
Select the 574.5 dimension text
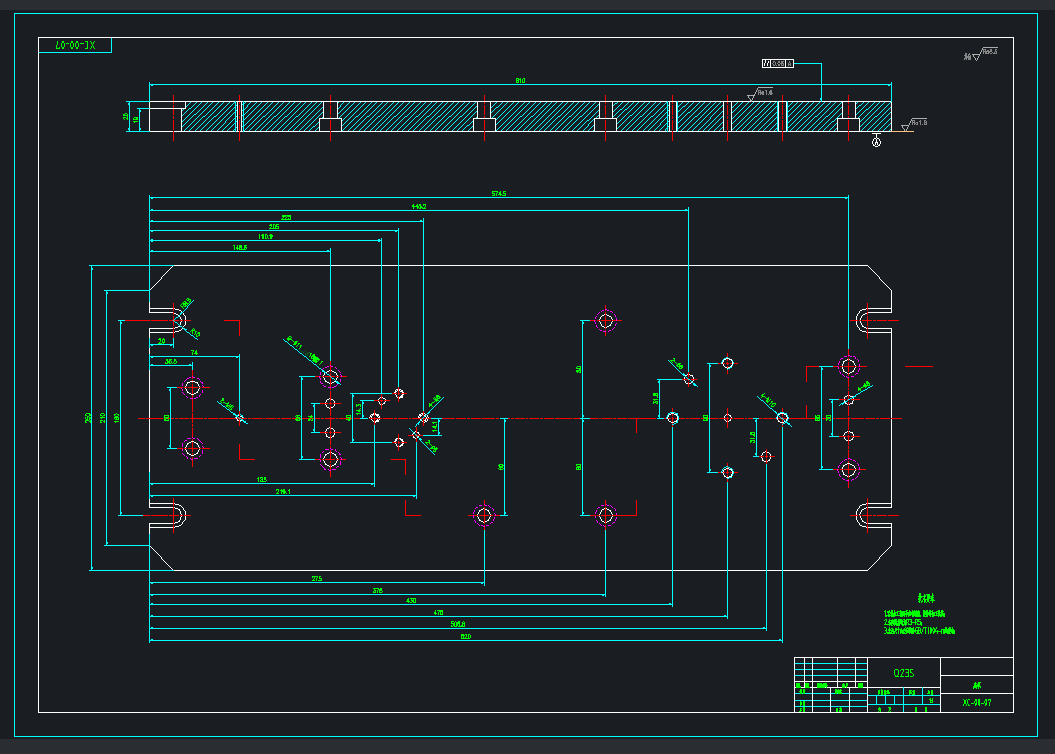[499, 194]
